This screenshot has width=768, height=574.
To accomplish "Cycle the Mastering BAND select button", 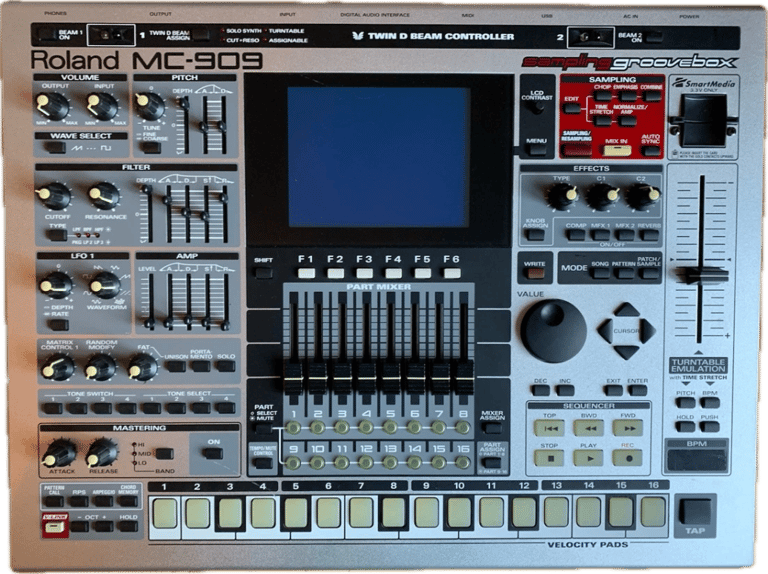I will coord(165,454).
